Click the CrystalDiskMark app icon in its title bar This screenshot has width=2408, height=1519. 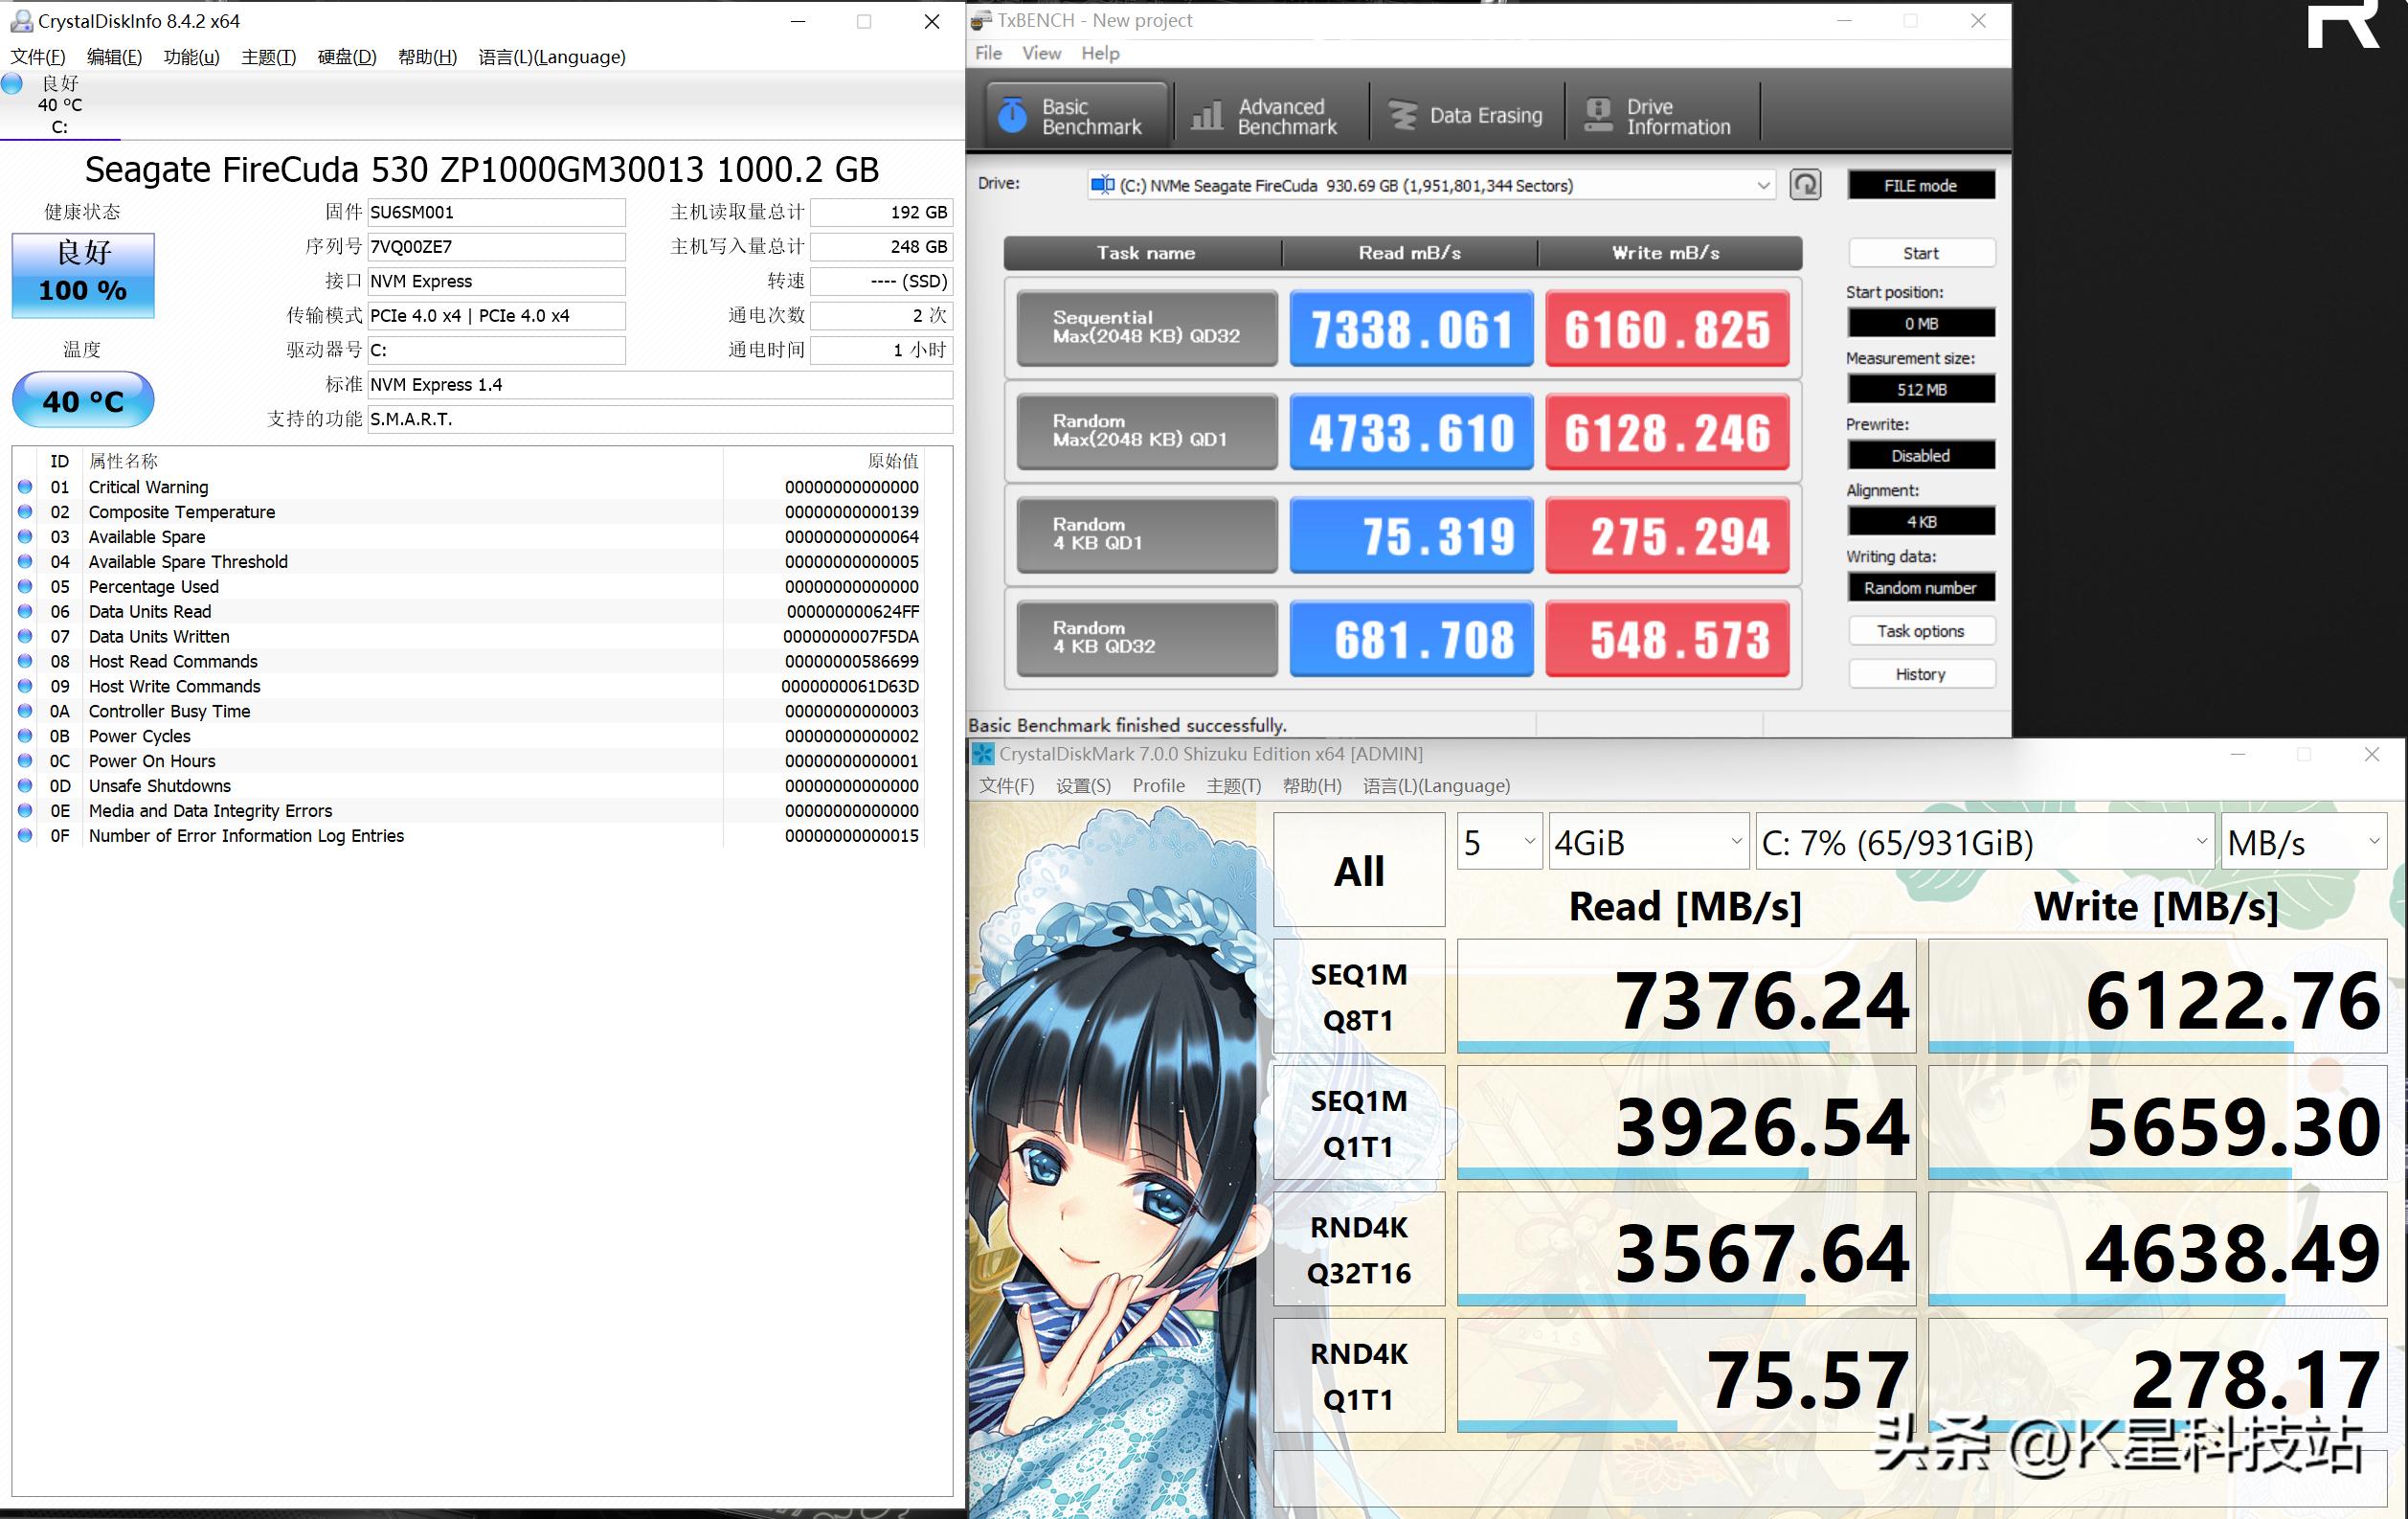pos(983,754)
